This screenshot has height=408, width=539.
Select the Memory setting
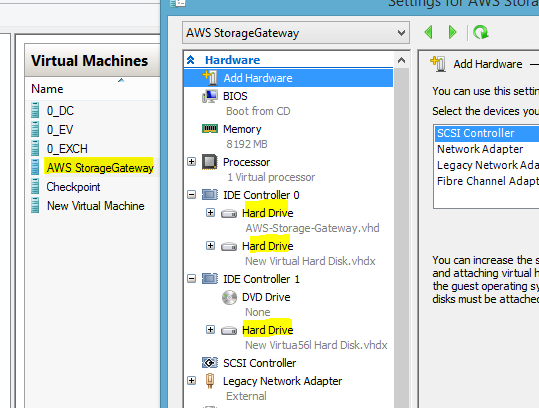point(242,129)
